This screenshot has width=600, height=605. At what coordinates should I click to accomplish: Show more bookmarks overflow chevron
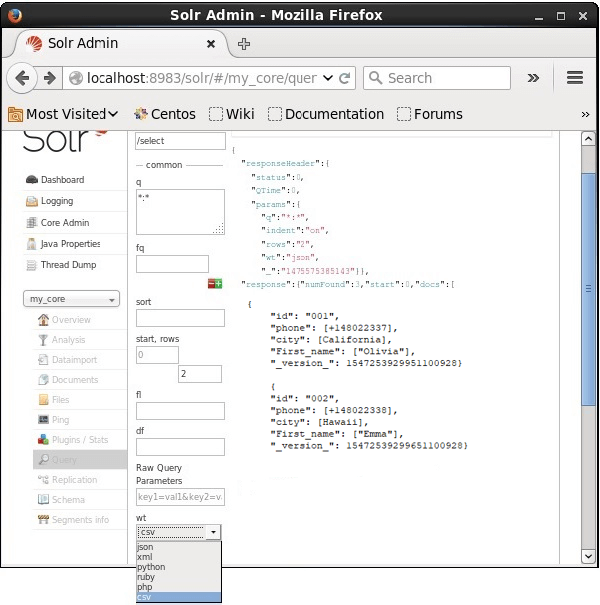[x=585, y=115]
